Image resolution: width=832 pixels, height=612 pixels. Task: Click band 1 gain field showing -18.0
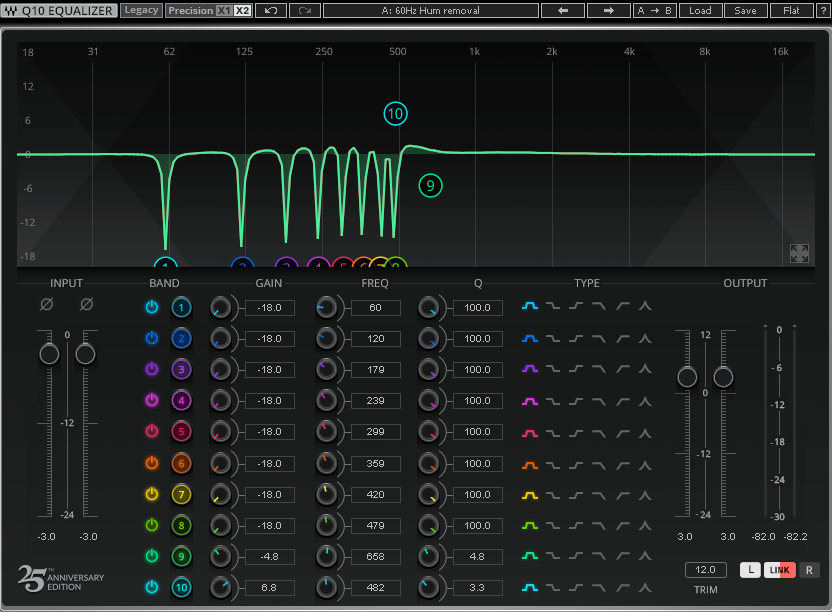click(x=270, y=308)
